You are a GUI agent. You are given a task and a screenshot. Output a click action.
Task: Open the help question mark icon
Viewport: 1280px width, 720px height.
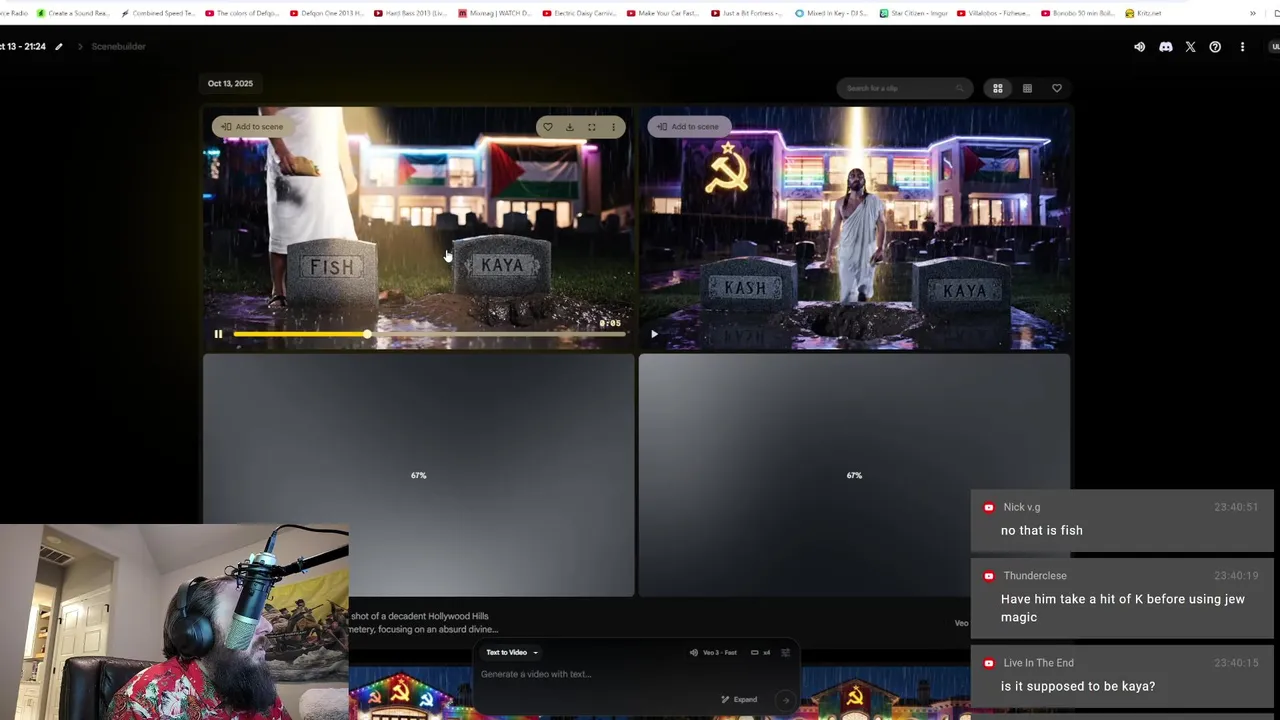[1215, 47]
